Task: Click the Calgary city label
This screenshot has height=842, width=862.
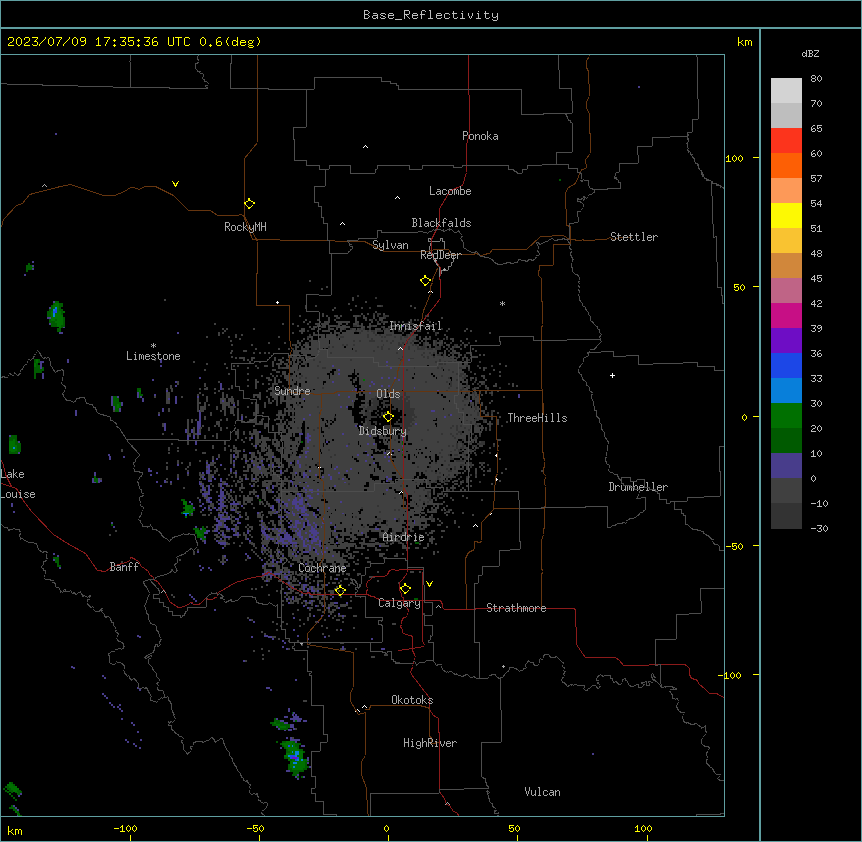Action: [x=400, y=603]
